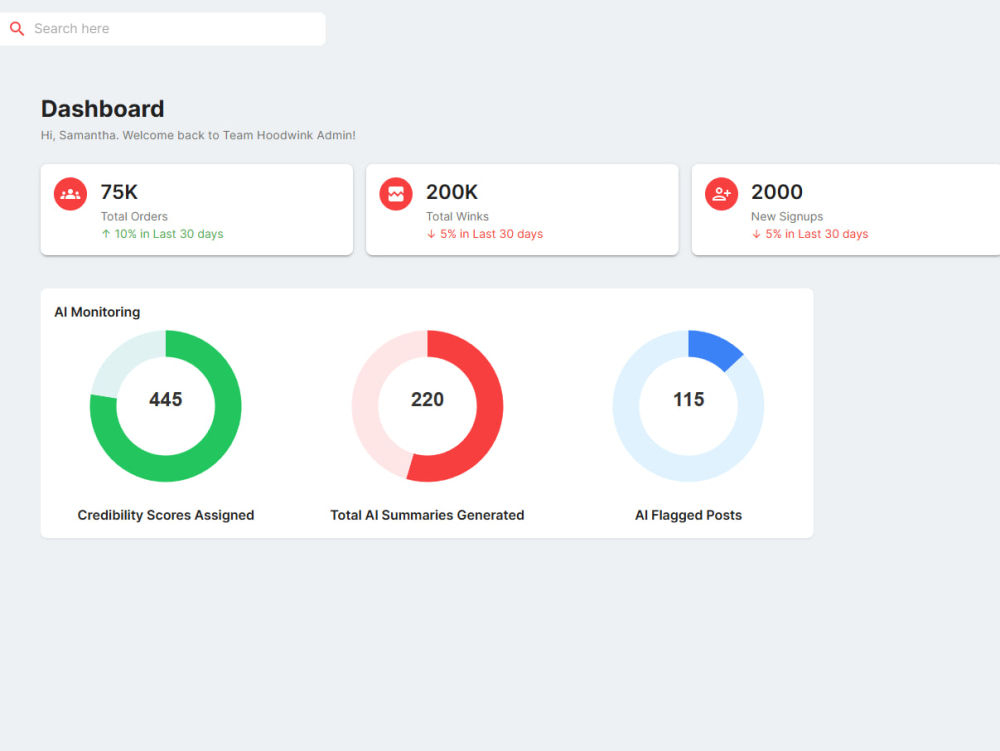The height and width of the screenshot is (751, 1000).
Task: Click the Total Winks caption
Action: pos(457,217)
